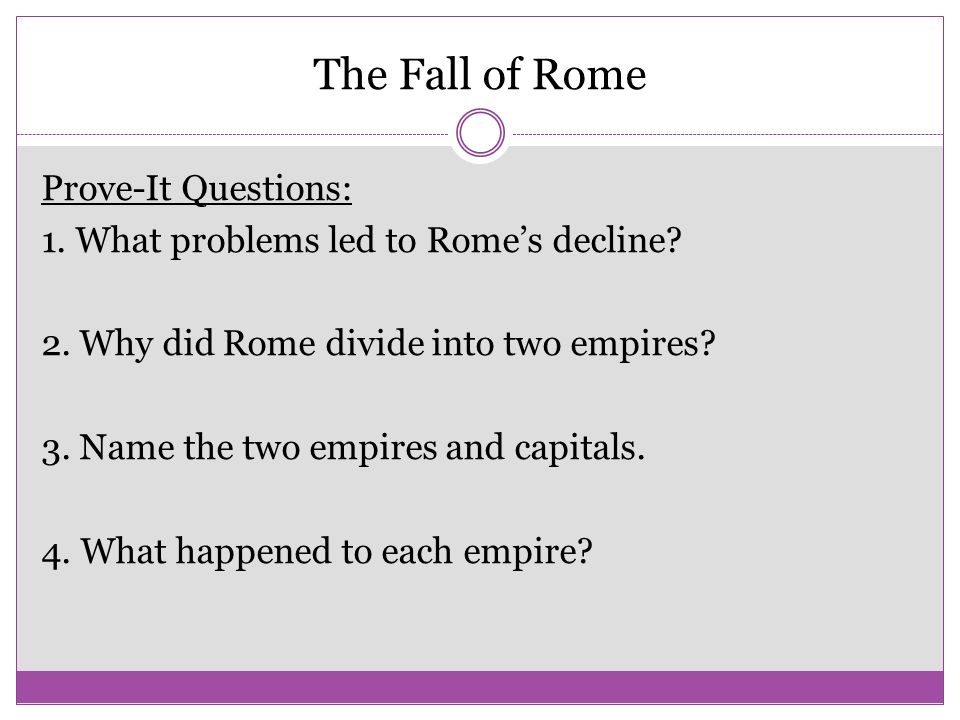Image resolution: width=960 pixels, height=720 pixels.
Task: Click the purple footer bar
Action: (x=480, y=687)
